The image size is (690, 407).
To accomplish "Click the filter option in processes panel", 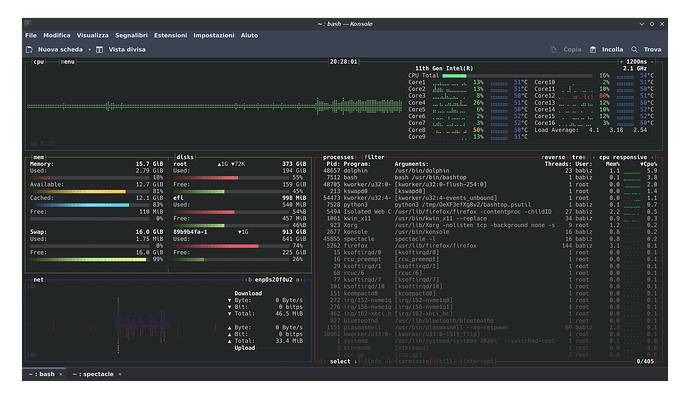I will 374,157.
